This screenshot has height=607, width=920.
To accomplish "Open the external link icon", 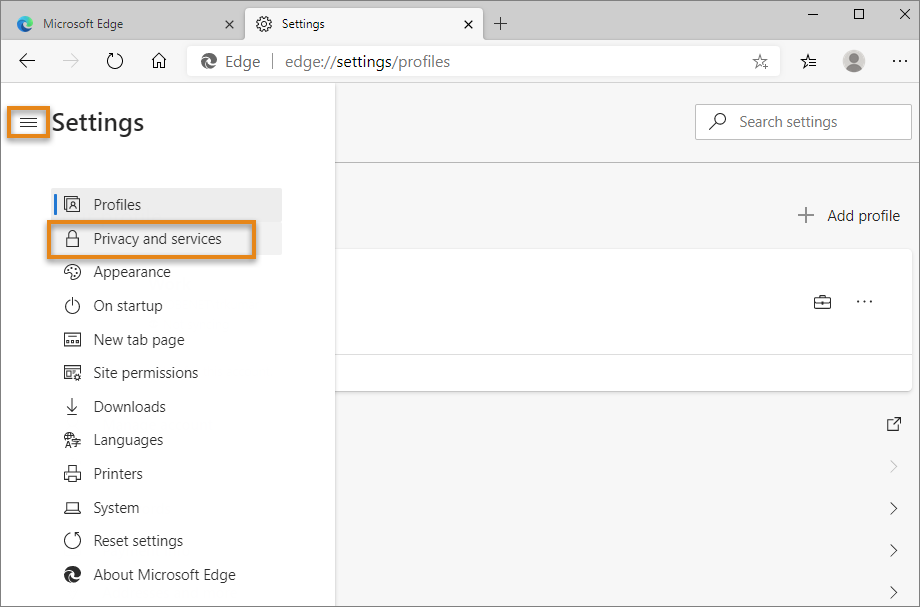I will 893,424.
